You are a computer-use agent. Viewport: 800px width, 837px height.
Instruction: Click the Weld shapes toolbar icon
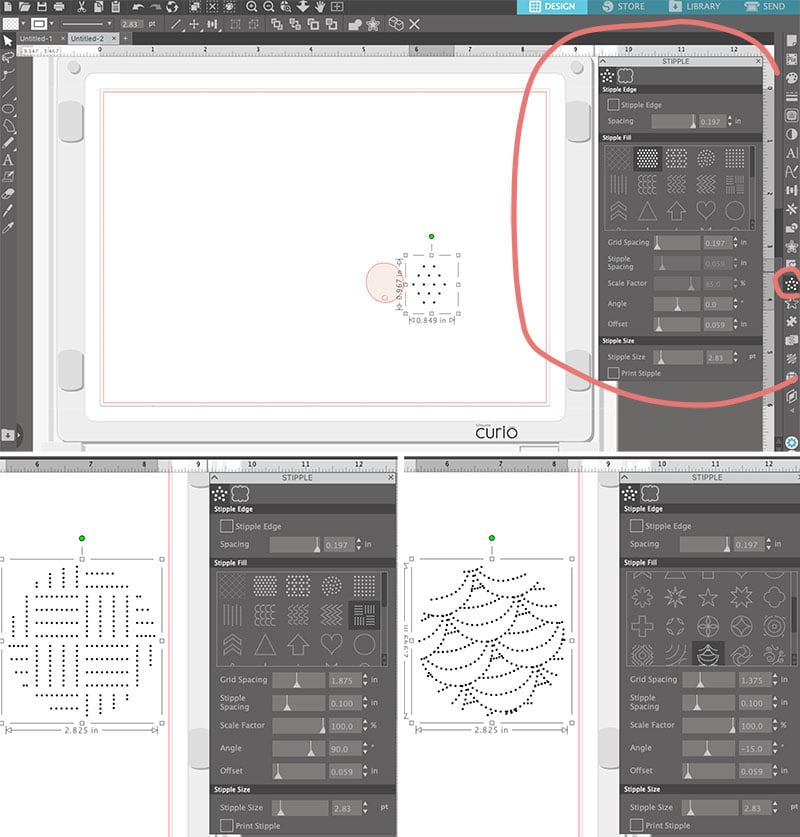354,24
